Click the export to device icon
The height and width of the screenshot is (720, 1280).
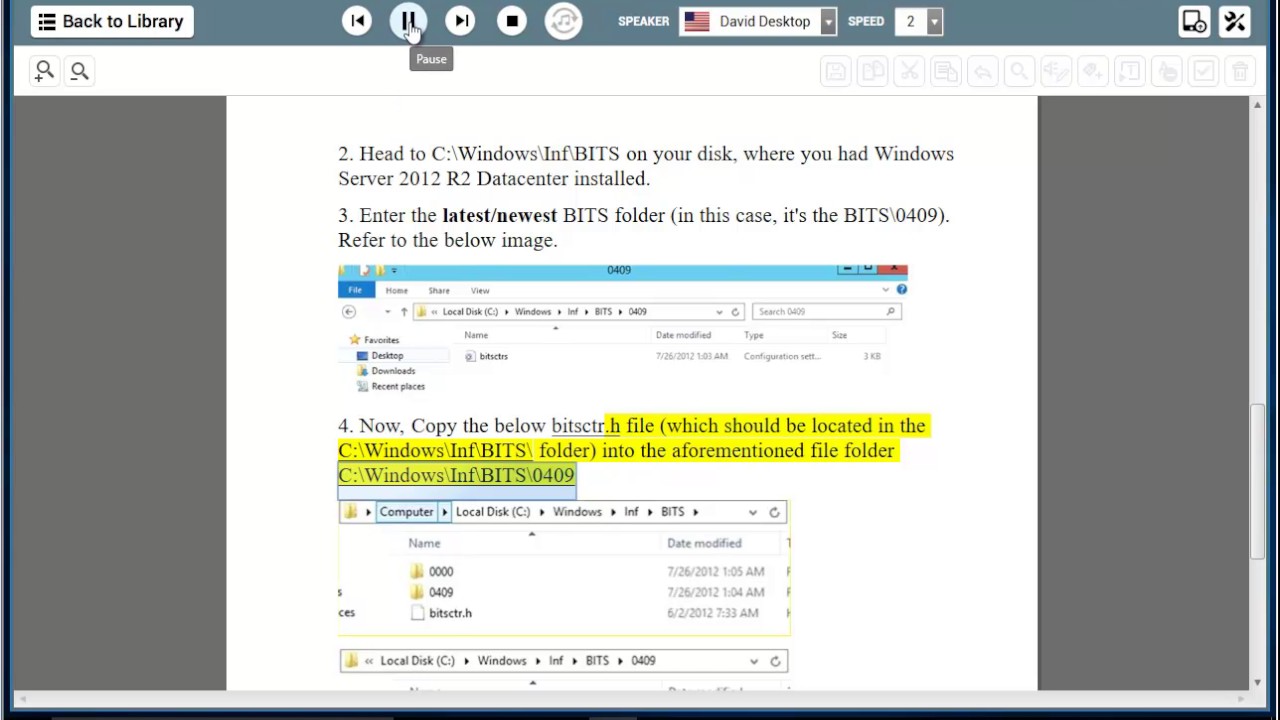pyautogui.click(x=1194, y=21)
